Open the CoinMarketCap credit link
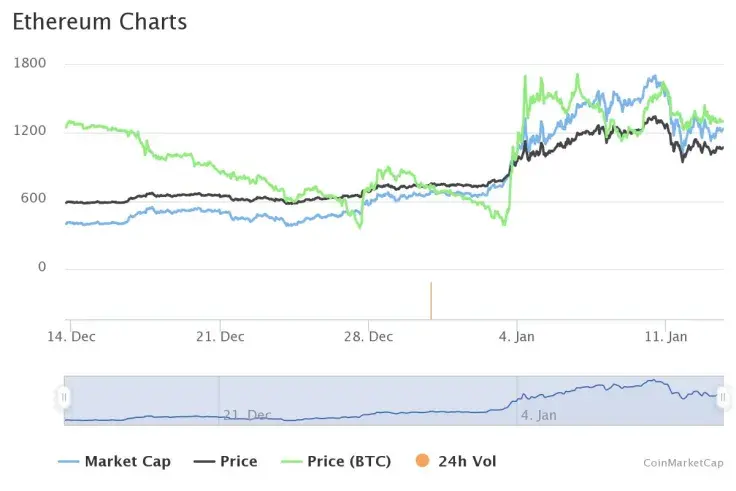Screen dimensions: 736x491 (682, 462)
